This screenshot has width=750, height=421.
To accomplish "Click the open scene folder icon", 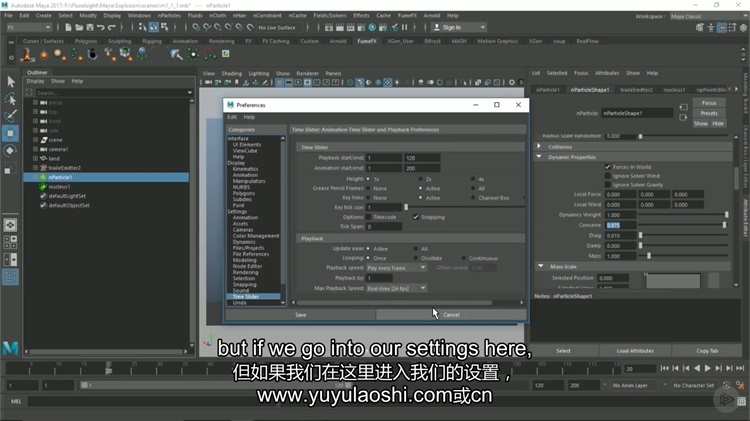I will (79, 28).
